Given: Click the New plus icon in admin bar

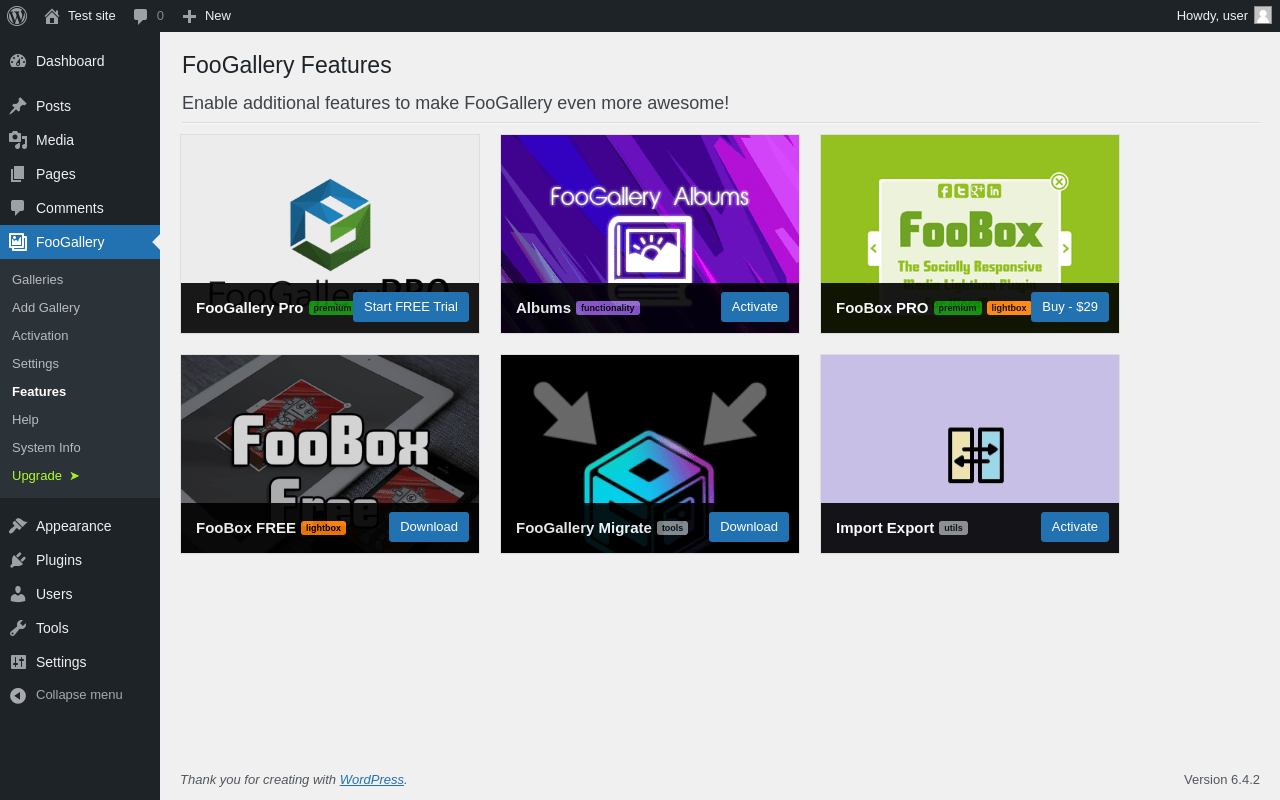Looking at the screenshot, I should pyautogui.click(x=189, y=16).
